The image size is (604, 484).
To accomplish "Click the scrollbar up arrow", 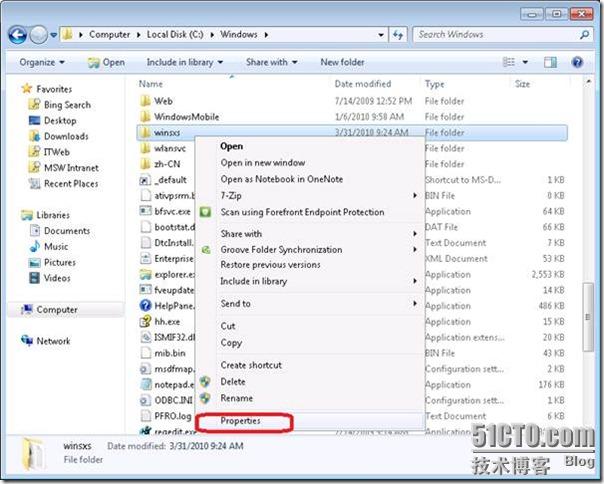I will tap(588, 82).
